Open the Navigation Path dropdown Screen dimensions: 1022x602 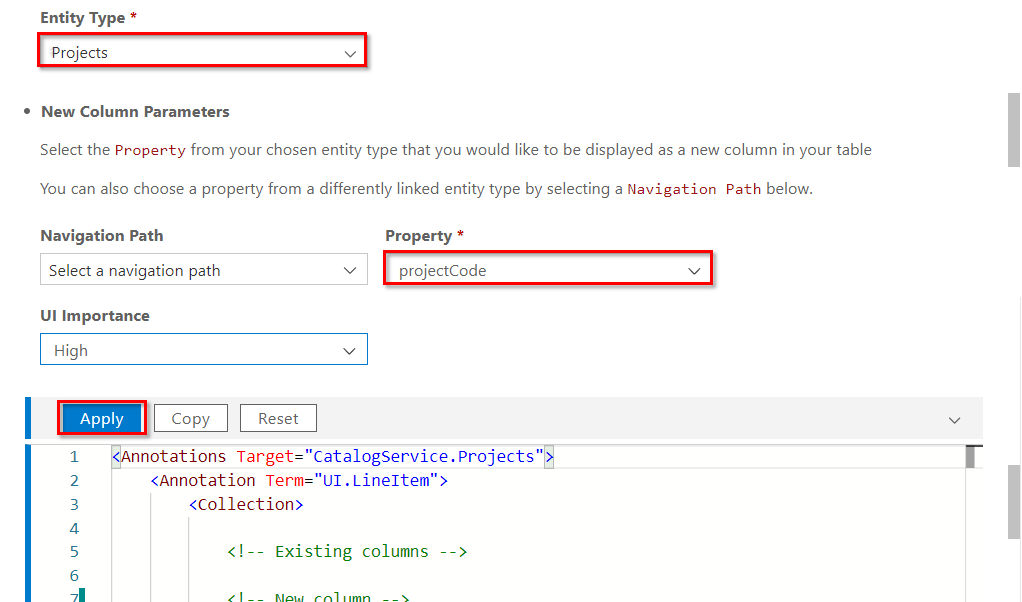pos(203,270)
